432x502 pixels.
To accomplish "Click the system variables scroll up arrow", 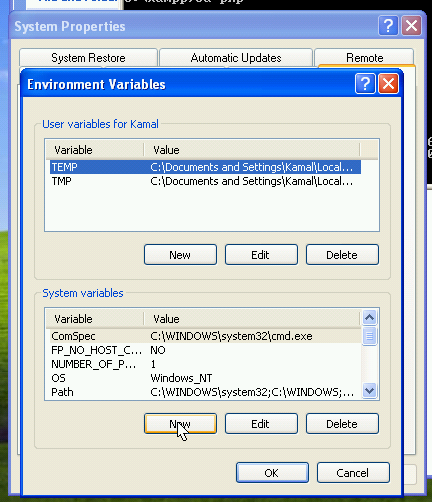I will click(x=370, y=318).
